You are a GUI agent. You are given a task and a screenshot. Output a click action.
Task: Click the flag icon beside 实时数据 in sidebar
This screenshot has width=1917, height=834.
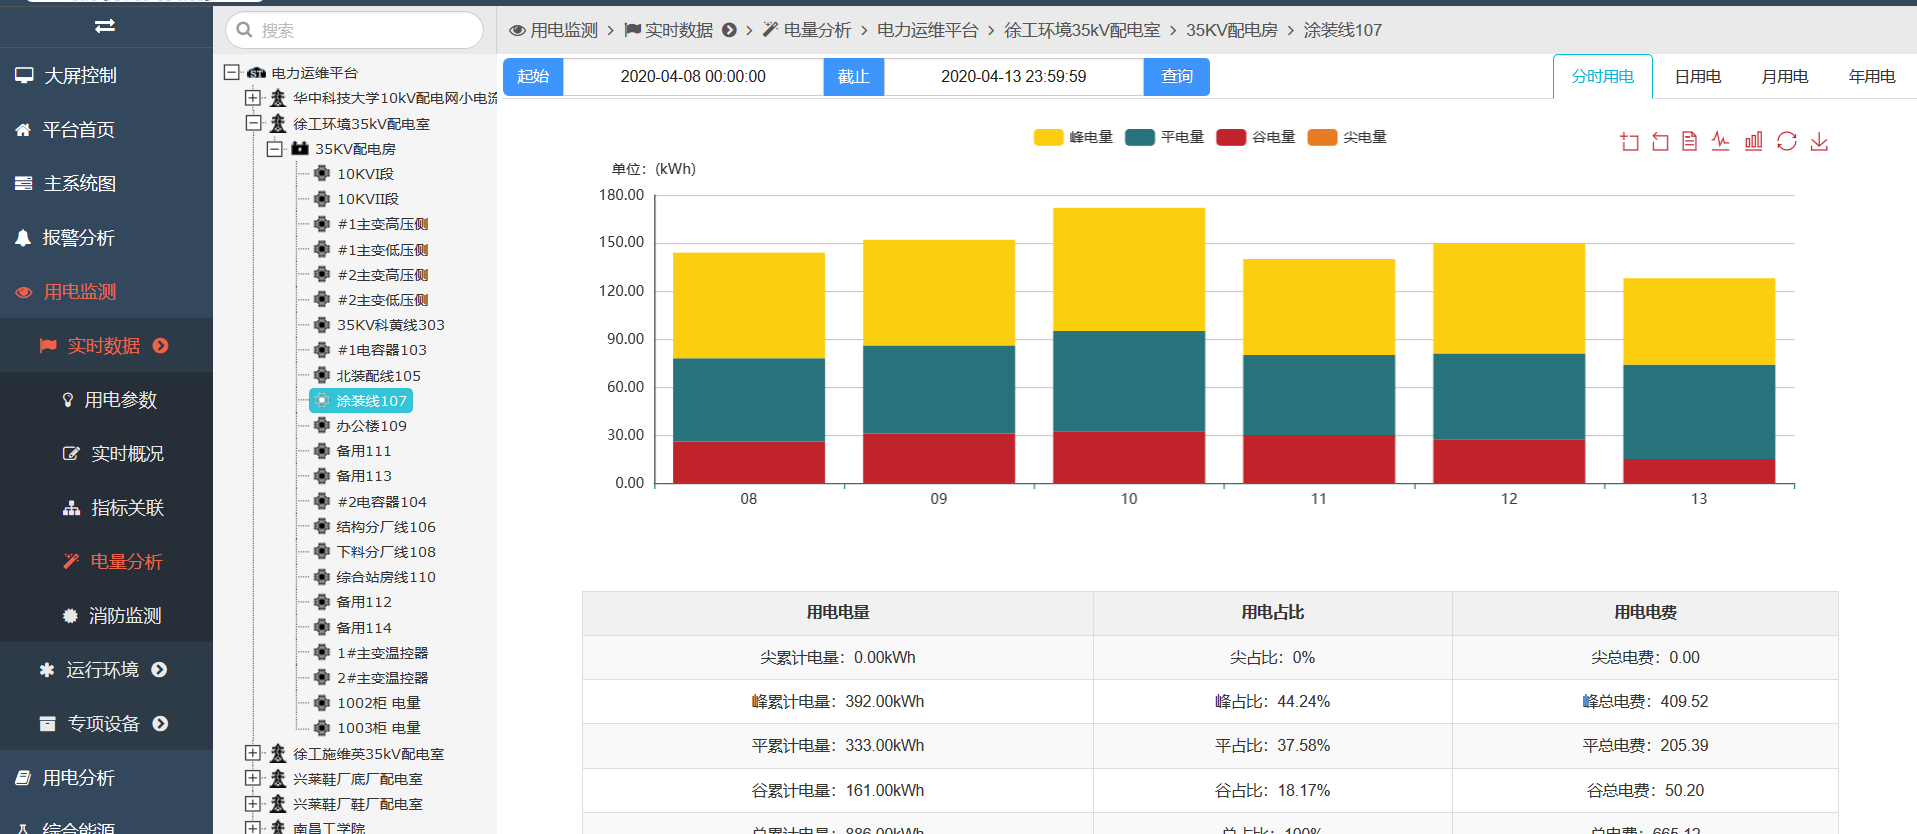click(x=48, y=346)
